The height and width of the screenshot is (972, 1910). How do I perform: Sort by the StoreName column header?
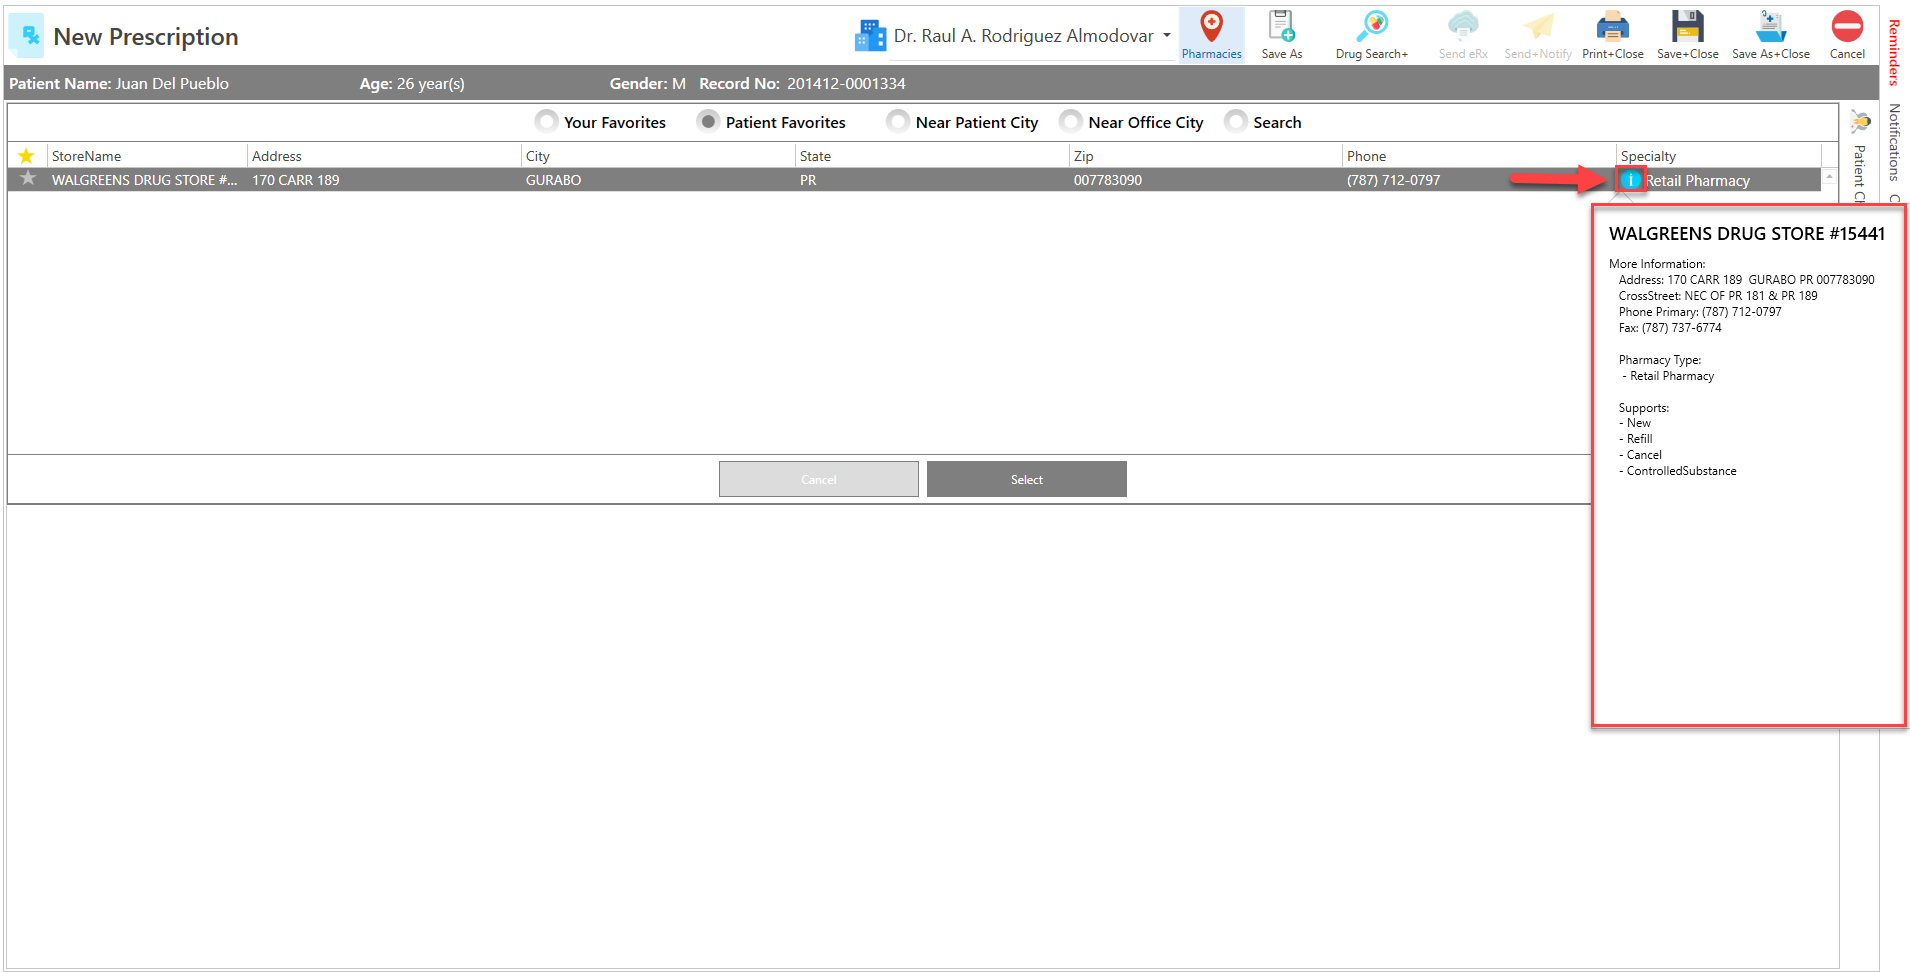[147, 156]
